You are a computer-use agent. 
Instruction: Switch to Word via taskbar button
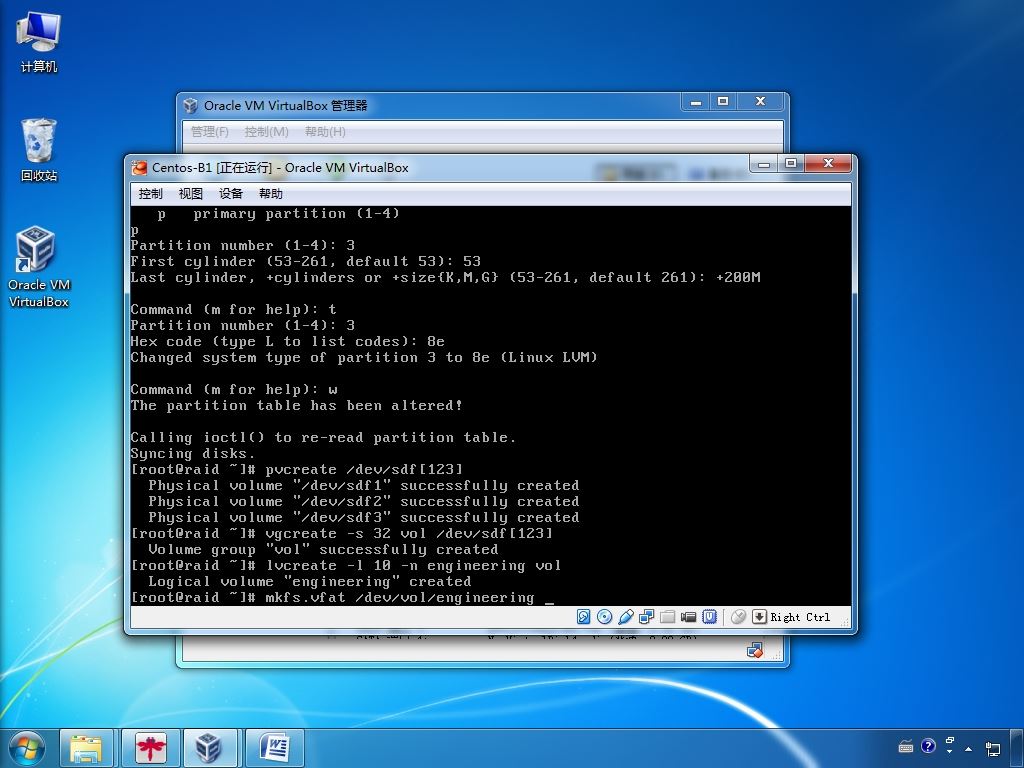[275, 748]
